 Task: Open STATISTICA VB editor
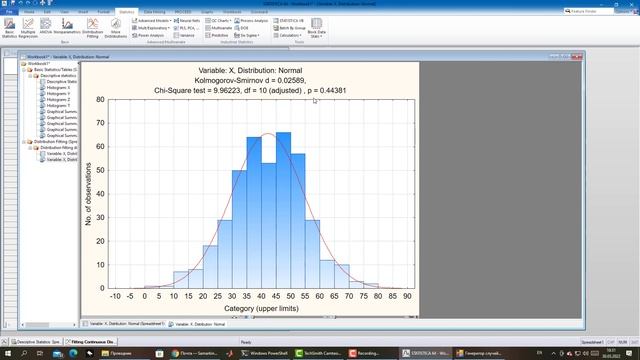click(289, 20)
